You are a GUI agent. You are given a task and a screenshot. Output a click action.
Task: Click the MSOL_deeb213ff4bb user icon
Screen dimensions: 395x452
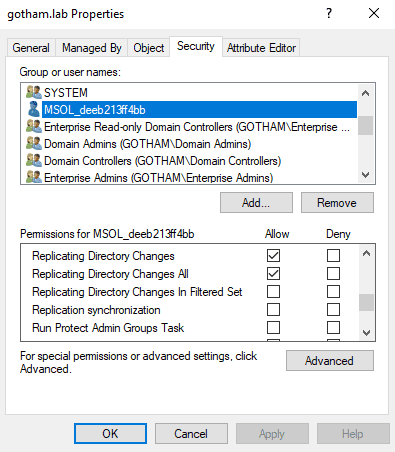coord(34,109)
